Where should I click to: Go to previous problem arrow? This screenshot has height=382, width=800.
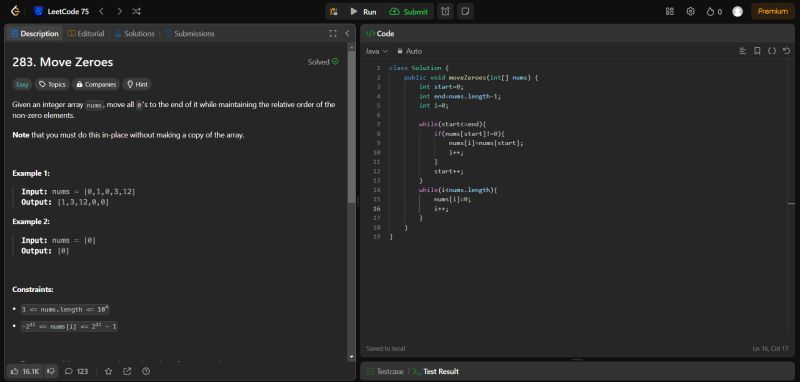(x=102, y=11)
